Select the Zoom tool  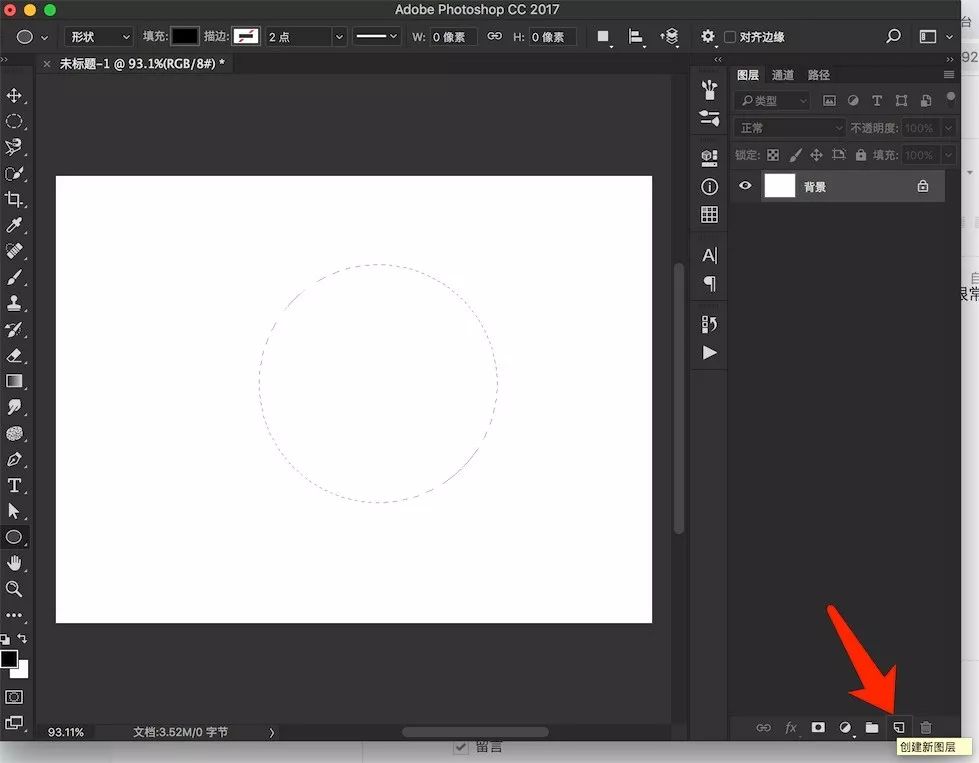click(14, 589)
